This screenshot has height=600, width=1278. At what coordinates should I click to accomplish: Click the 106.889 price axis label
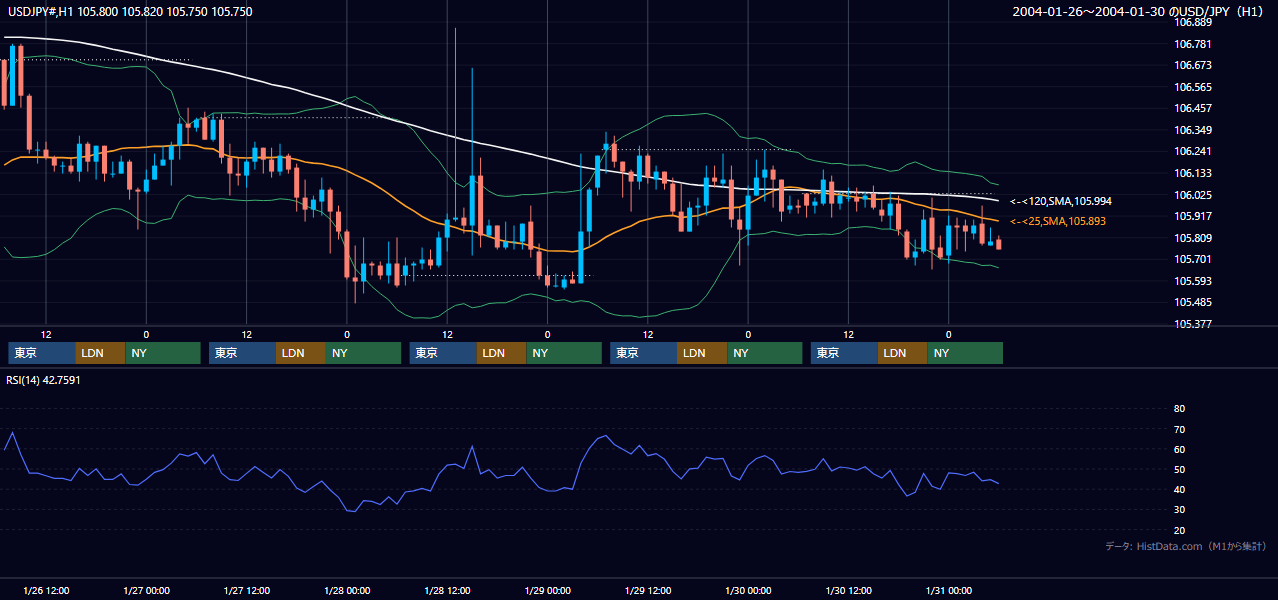point(1193,22)
